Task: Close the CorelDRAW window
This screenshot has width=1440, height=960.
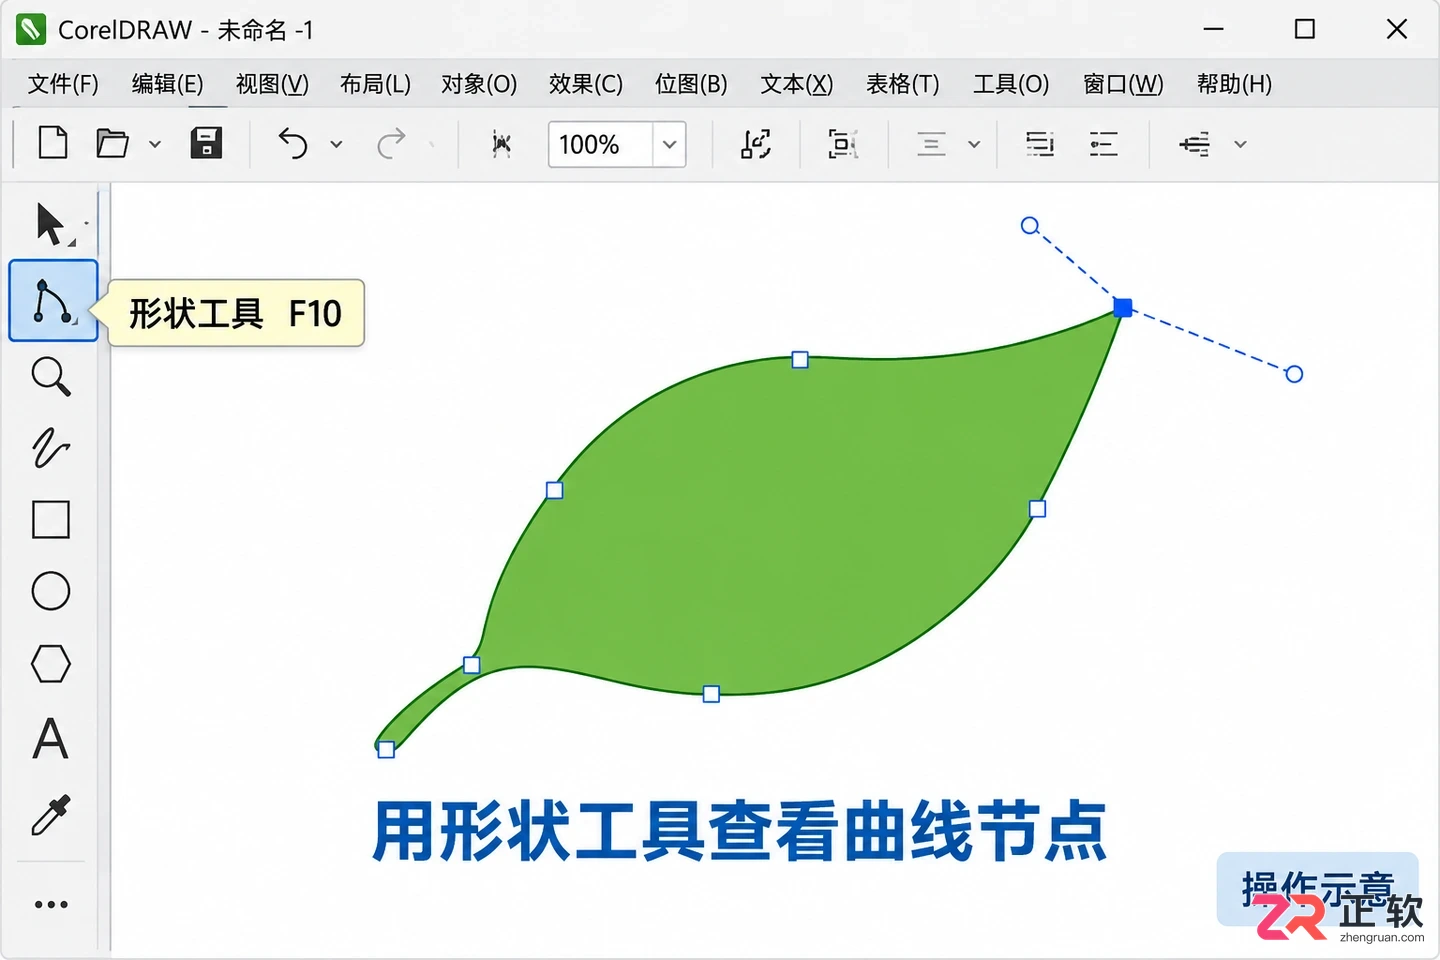Action: [1397, 29]
